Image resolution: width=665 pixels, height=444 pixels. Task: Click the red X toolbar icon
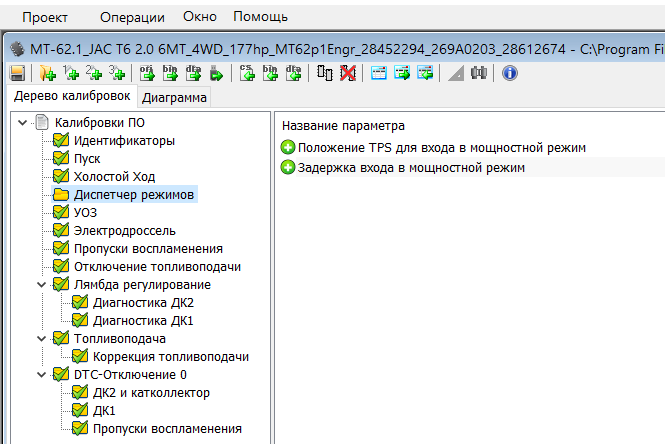347,73
